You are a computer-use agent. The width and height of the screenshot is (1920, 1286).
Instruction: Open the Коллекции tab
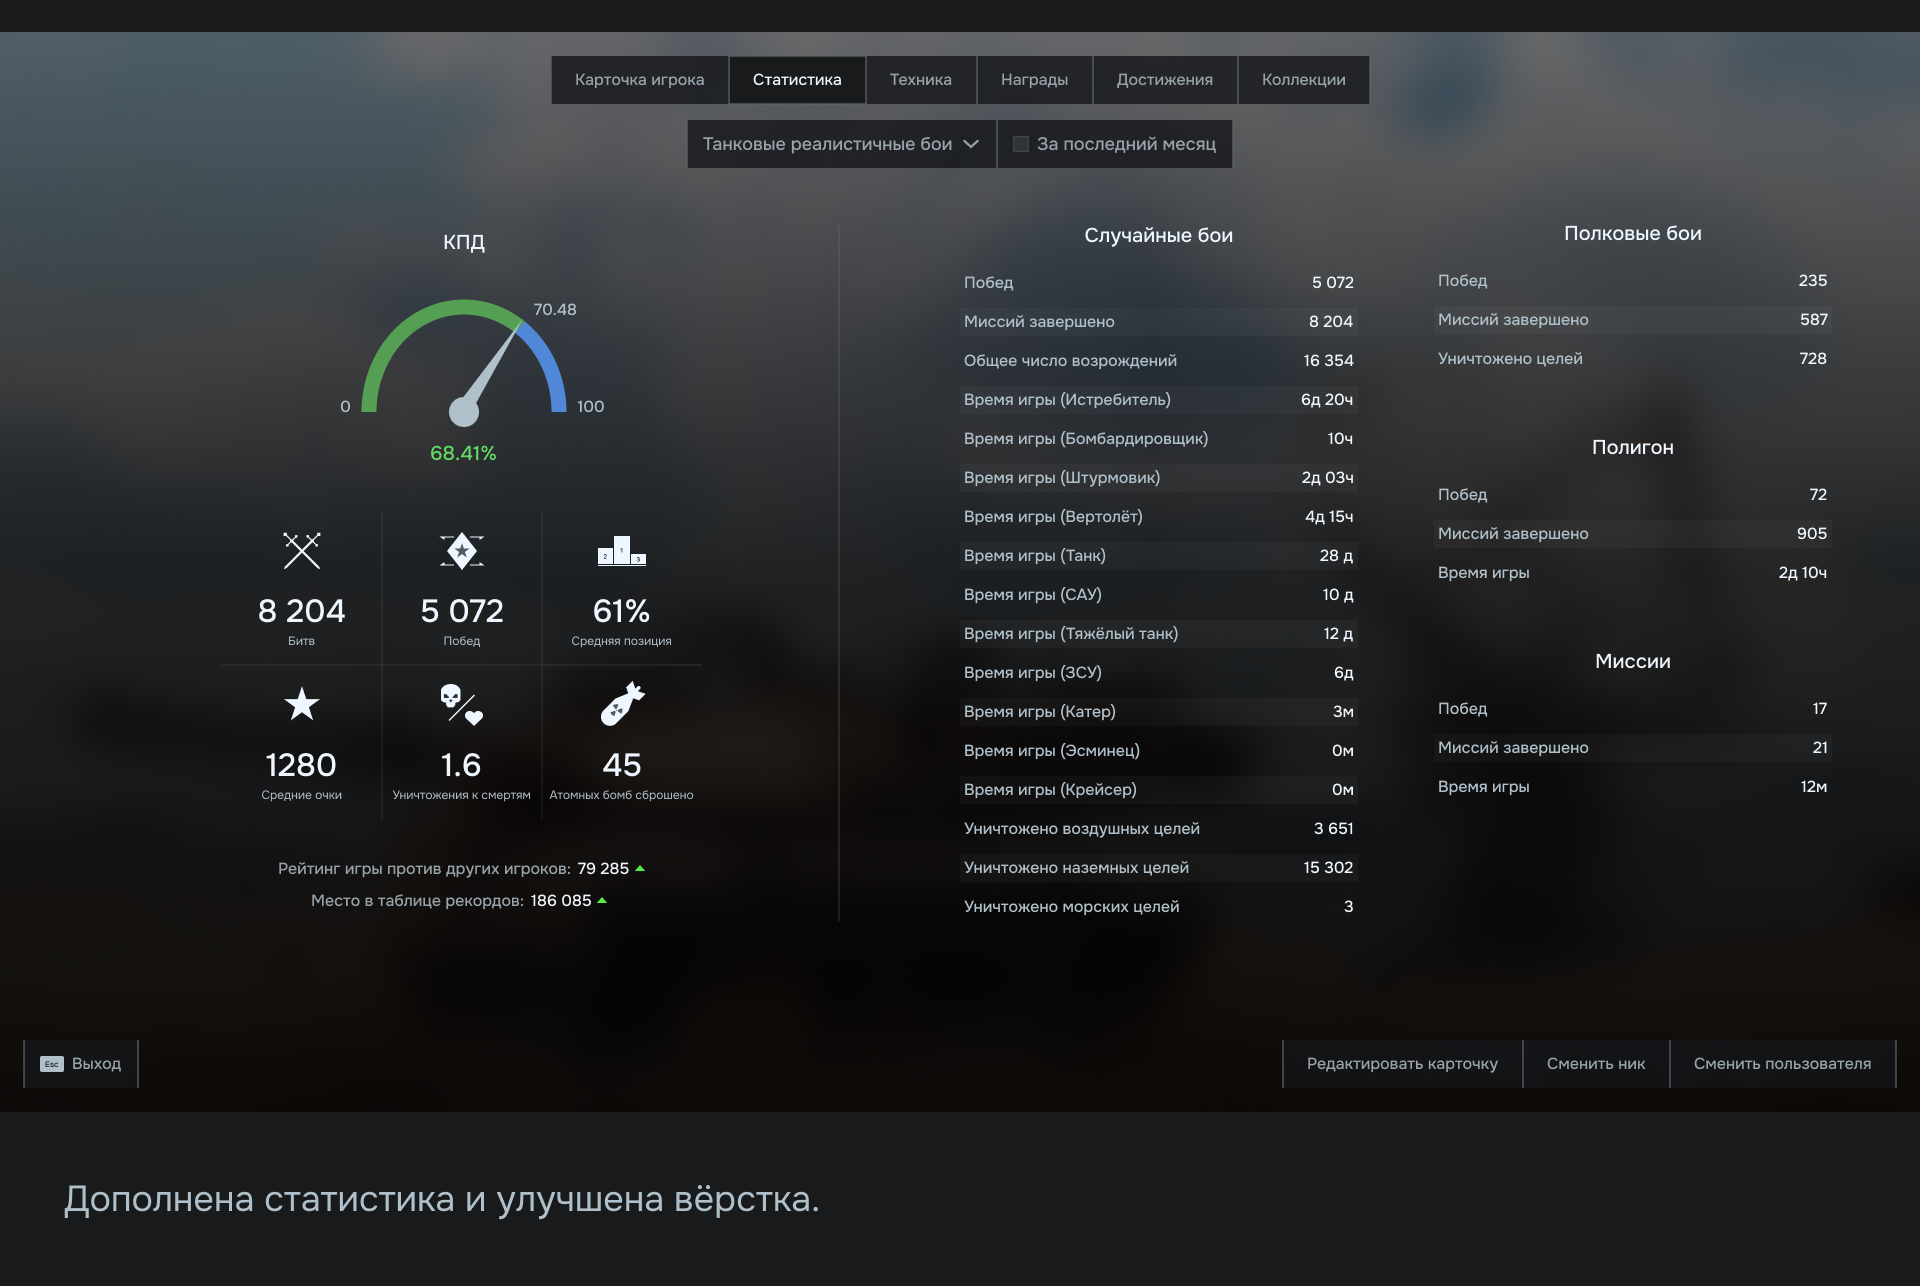[x=1303, y=79]
